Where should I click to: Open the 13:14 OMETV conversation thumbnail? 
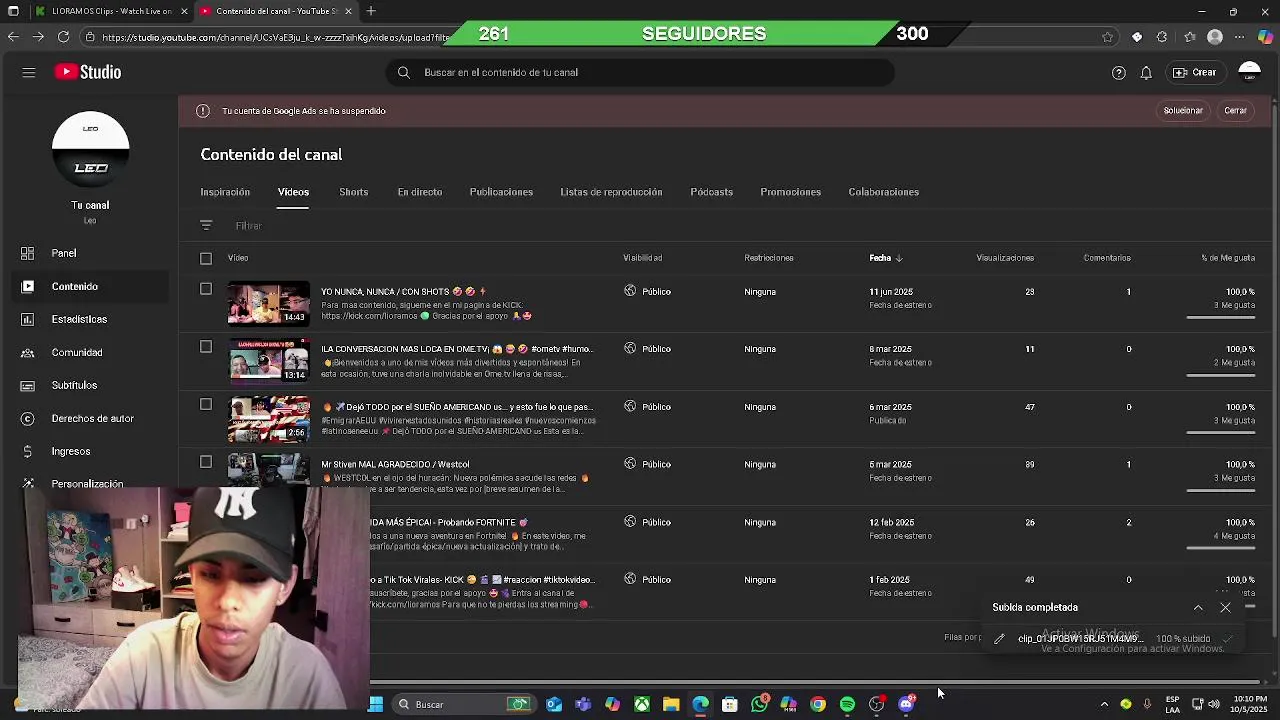pos(269,361)
